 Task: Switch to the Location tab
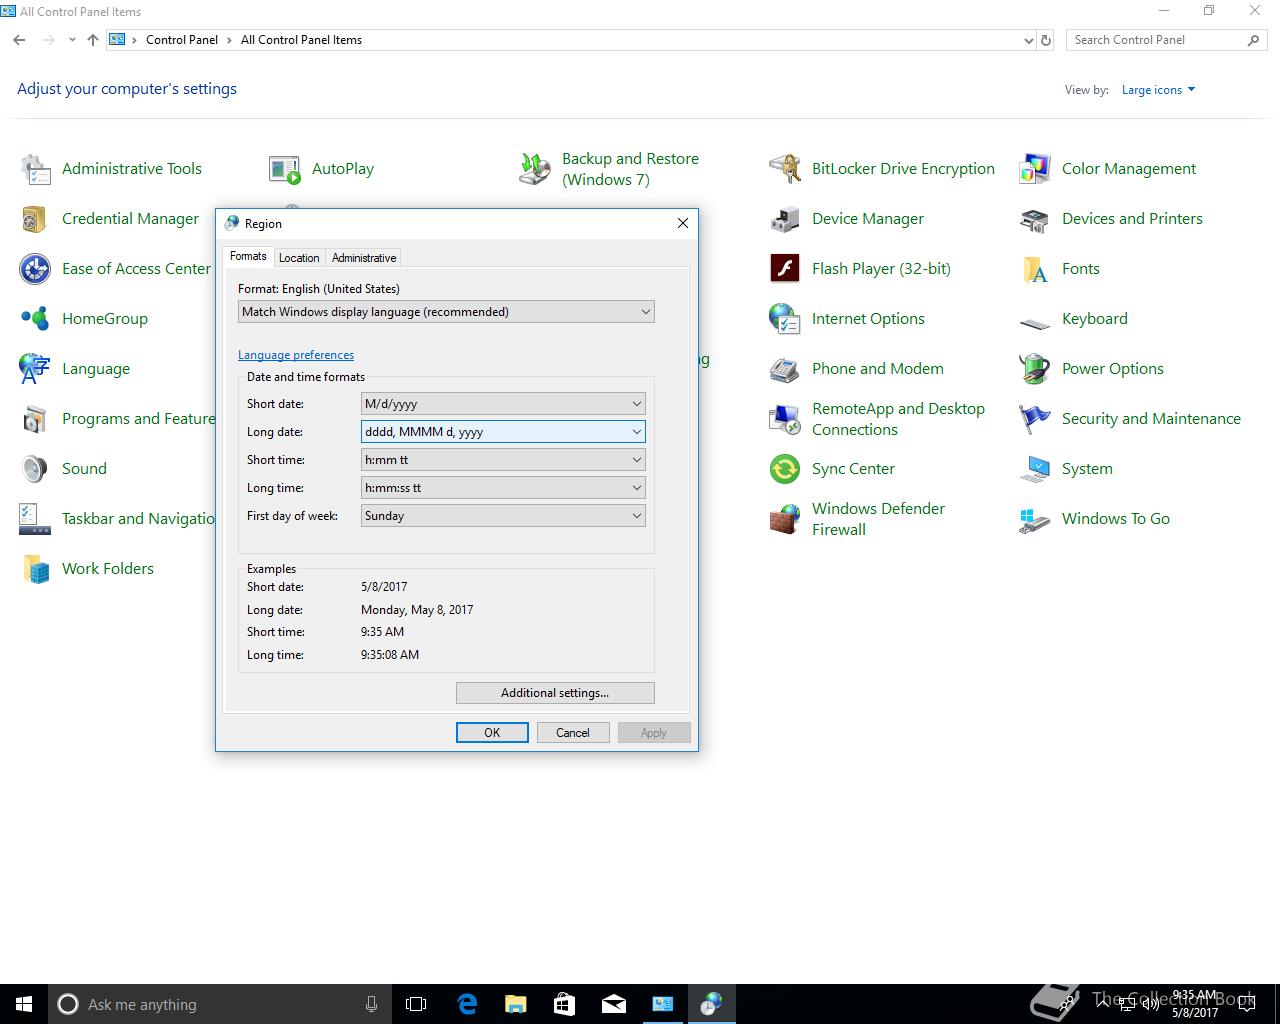pyautogui.click(x=299, y=258)
